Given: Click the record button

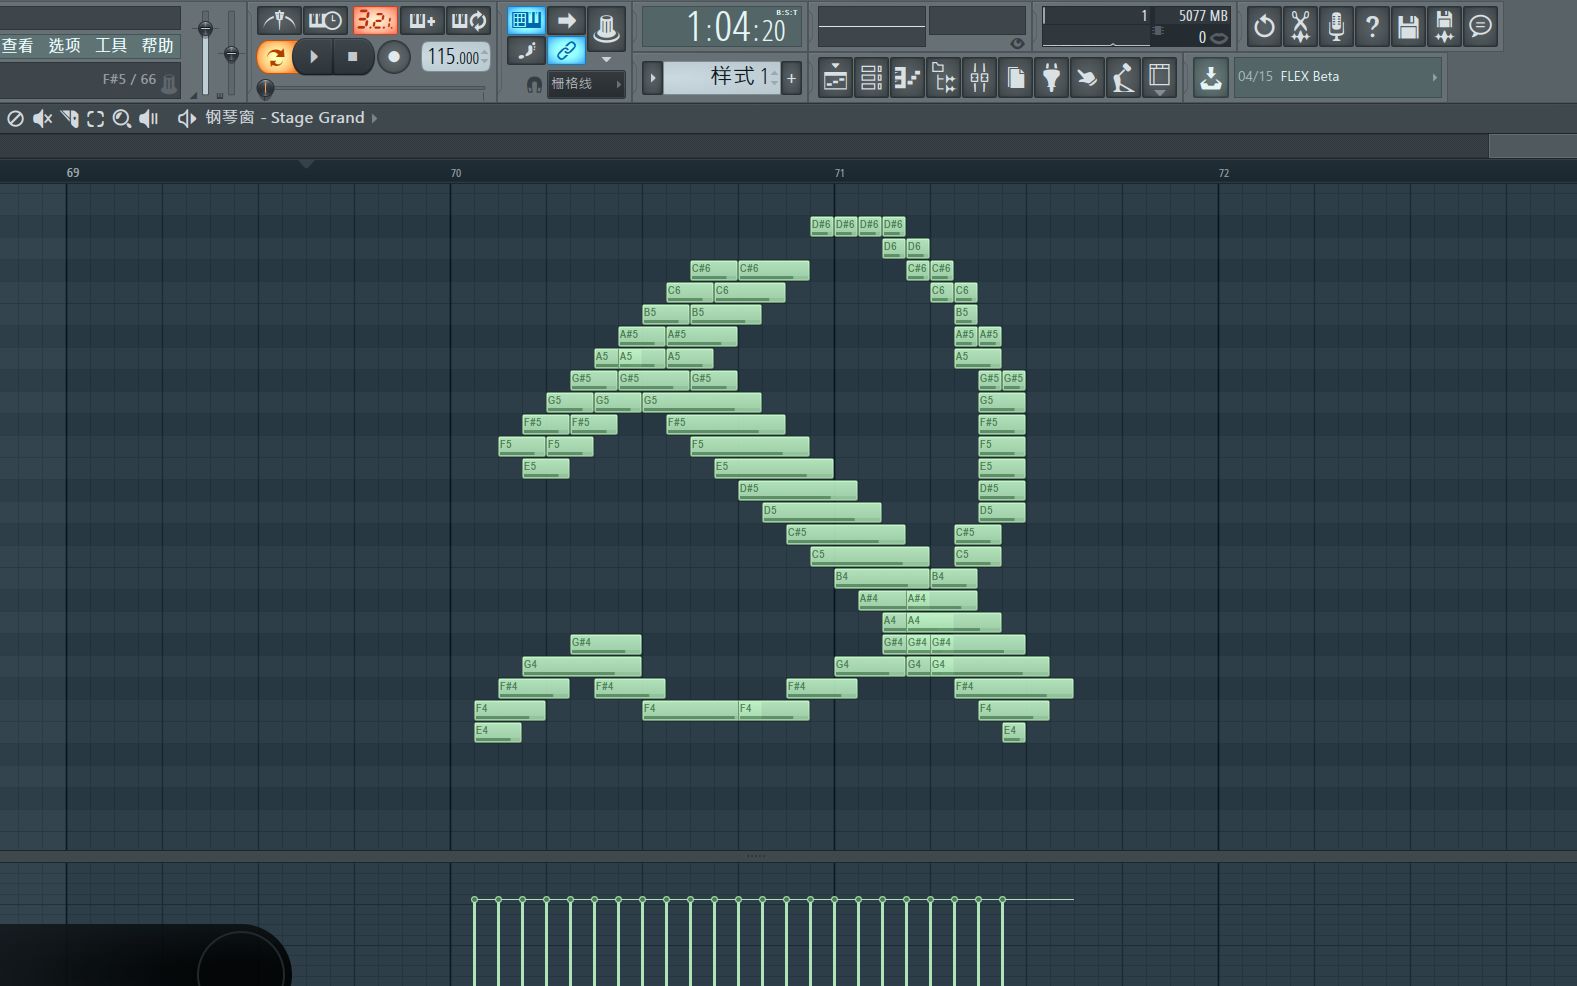Looking at the screenshot, I should (394, 57).
